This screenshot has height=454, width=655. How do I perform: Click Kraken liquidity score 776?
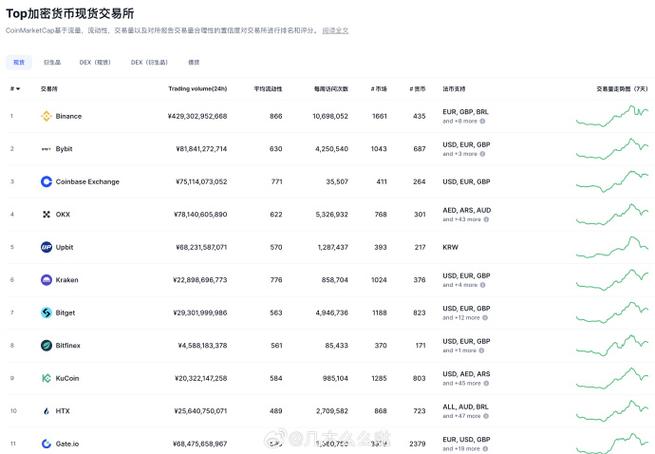[276, 280]
